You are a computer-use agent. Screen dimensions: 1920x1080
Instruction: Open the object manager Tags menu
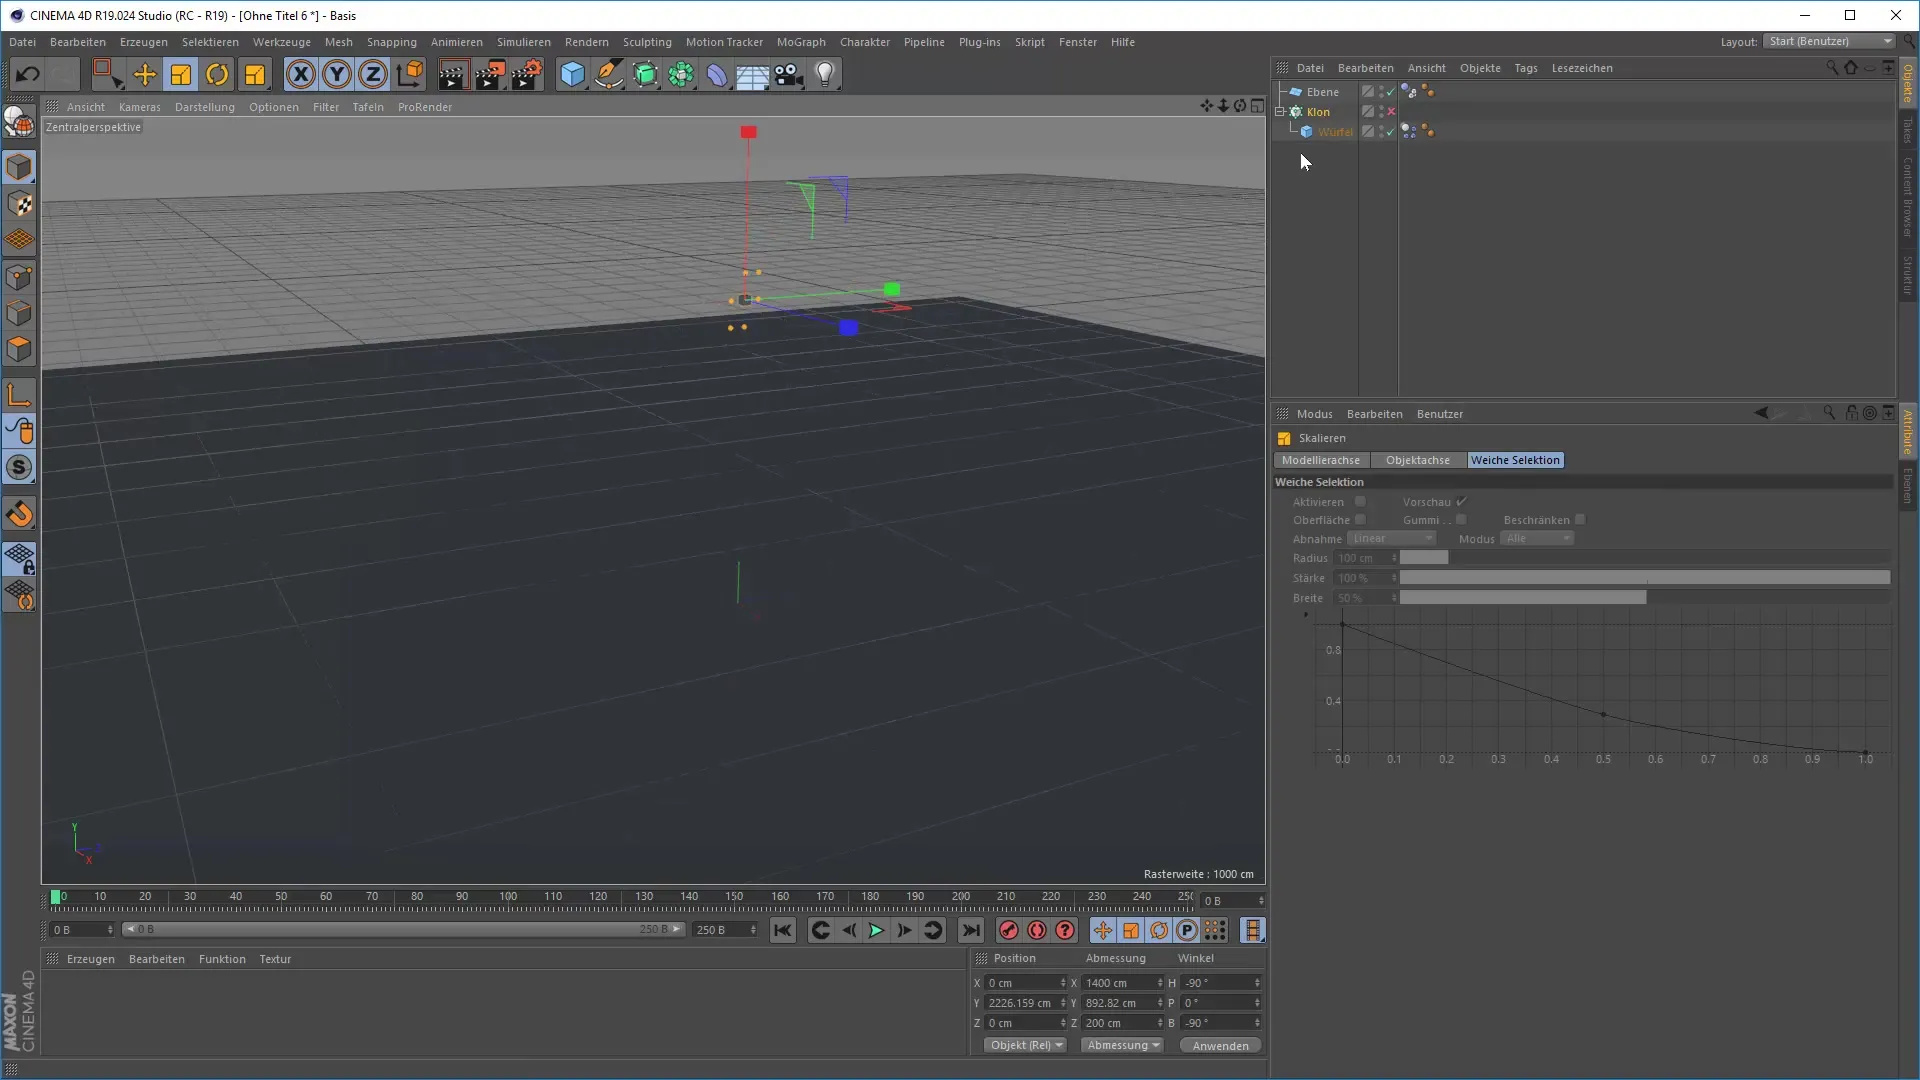(1526, 68)
